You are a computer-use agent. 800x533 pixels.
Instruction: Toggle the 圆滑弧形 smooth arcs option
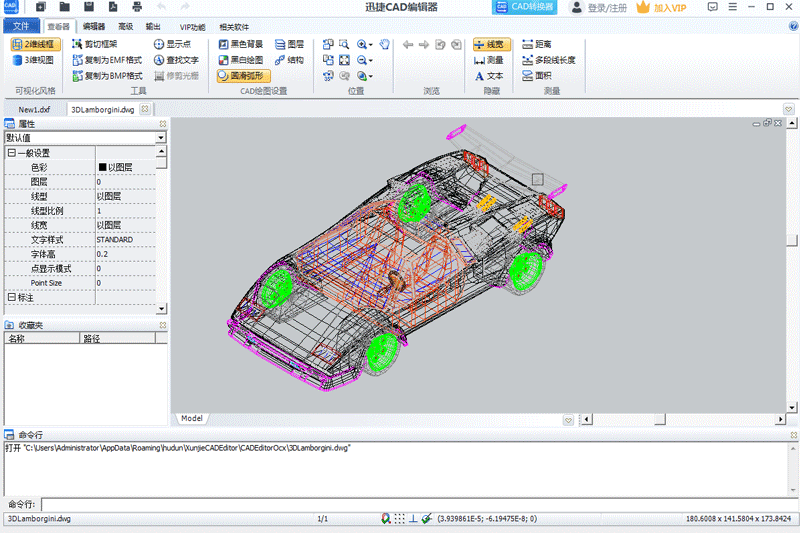point(243,76)
